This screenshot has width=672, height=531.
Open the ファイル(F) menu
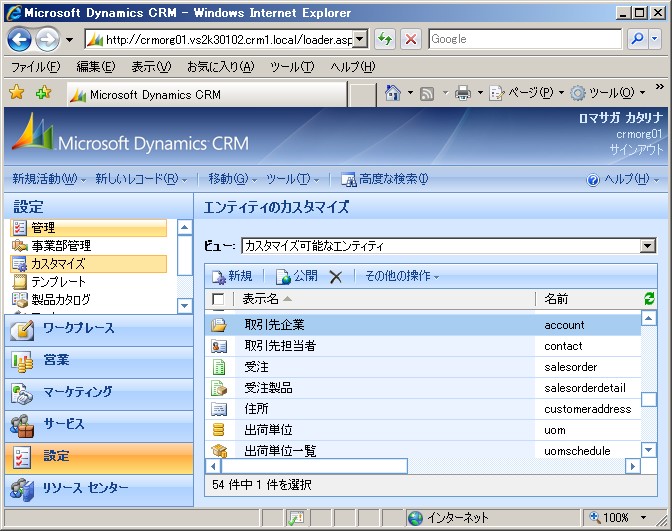pos(36,67)
